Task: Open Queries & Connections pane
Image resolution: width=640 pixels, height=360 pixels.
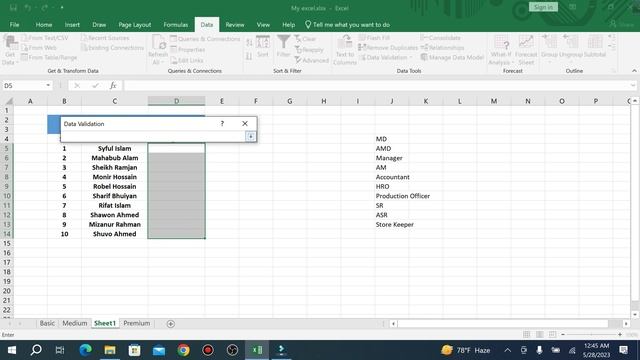Action: click(x=205, y=39)
